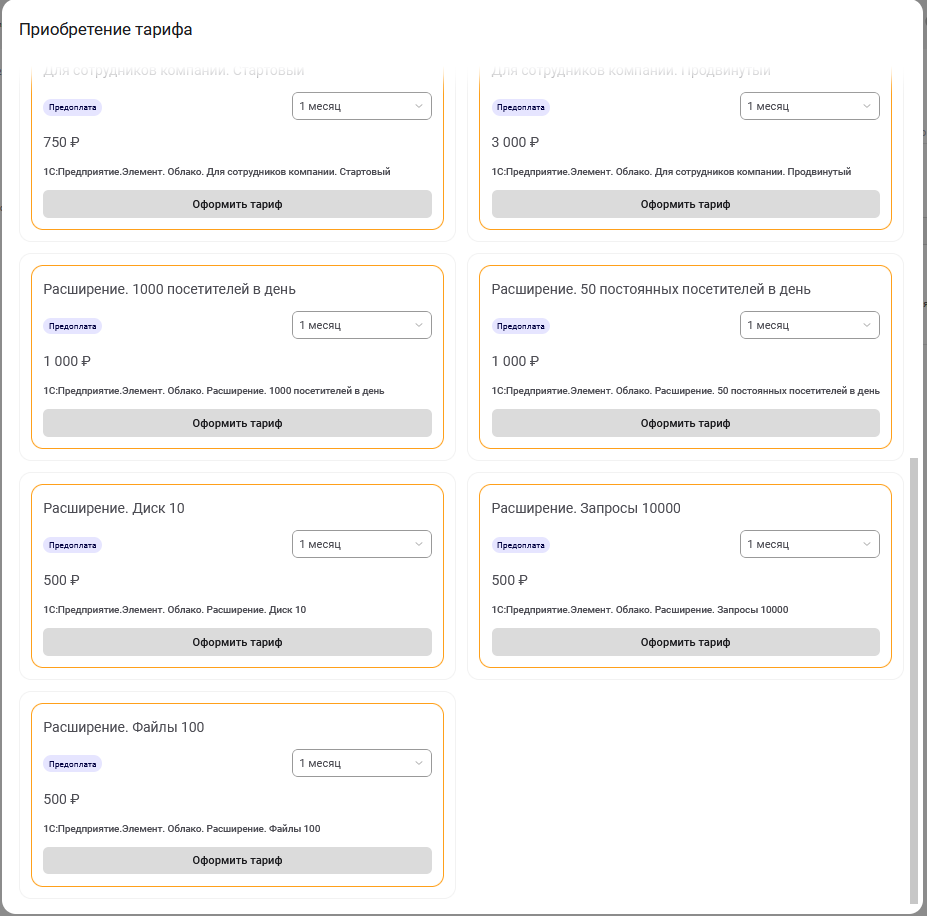Expand period dropdown for 50 постоянных посетителей
The width and height of the screenshot is (927, 916).
coord(810,325)
